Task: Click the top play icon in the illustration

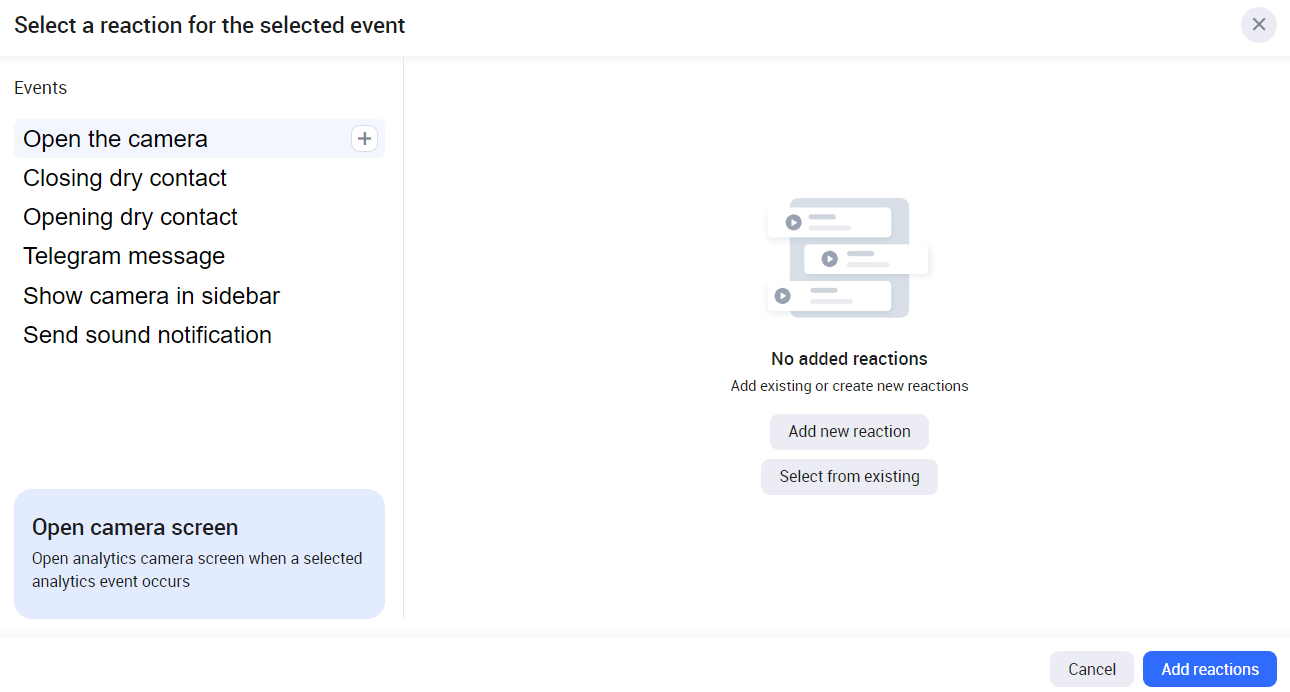Action: coord(793,222)
